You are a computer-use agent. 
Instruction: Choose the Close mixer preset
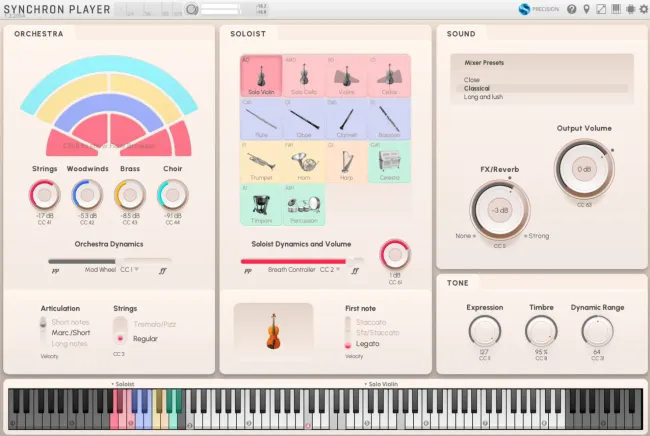[x=471, y=80]
